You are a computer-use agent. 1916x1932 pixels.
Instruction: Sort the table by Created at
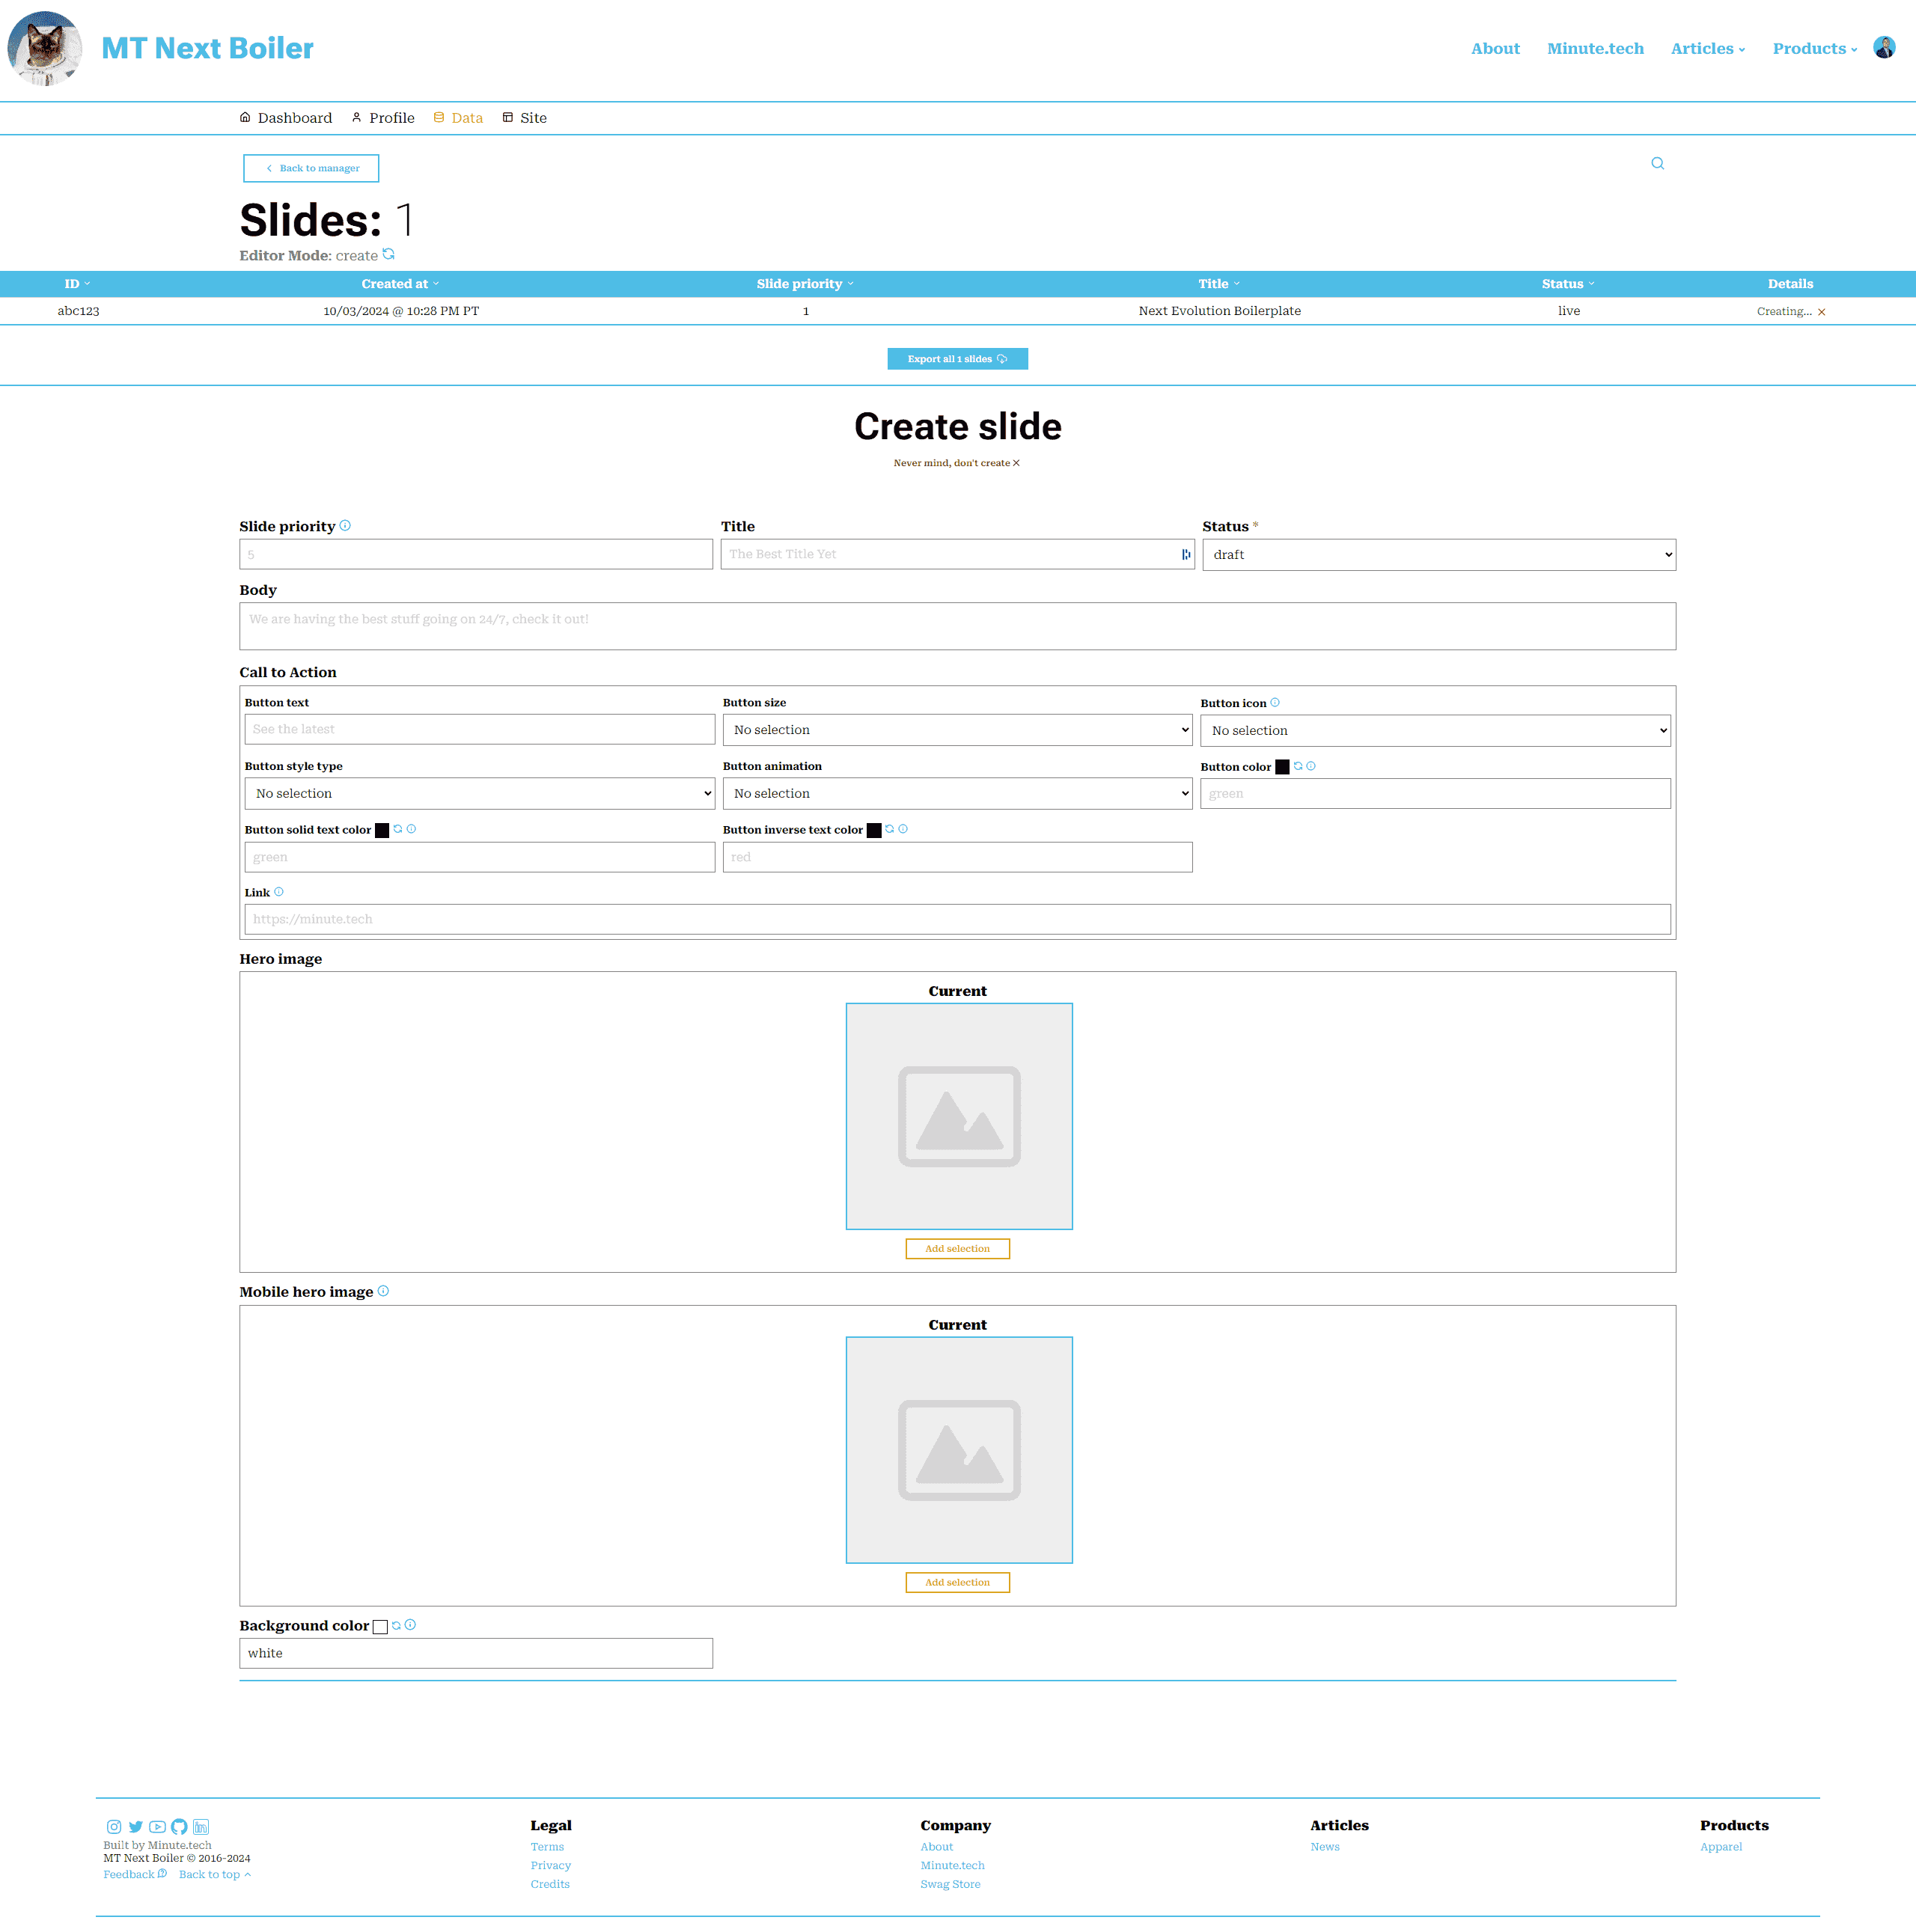[400, 284]
